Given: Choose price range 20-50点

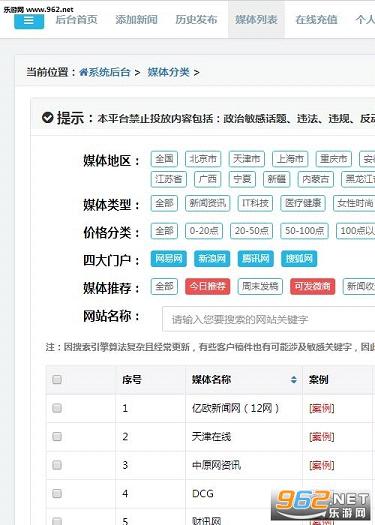Looking at the screenshot, I should click(251, 231).
